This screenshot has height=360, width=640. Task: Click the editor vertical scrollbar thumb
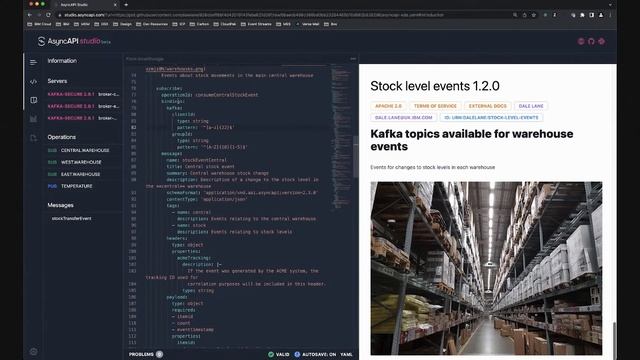(356, 157)
